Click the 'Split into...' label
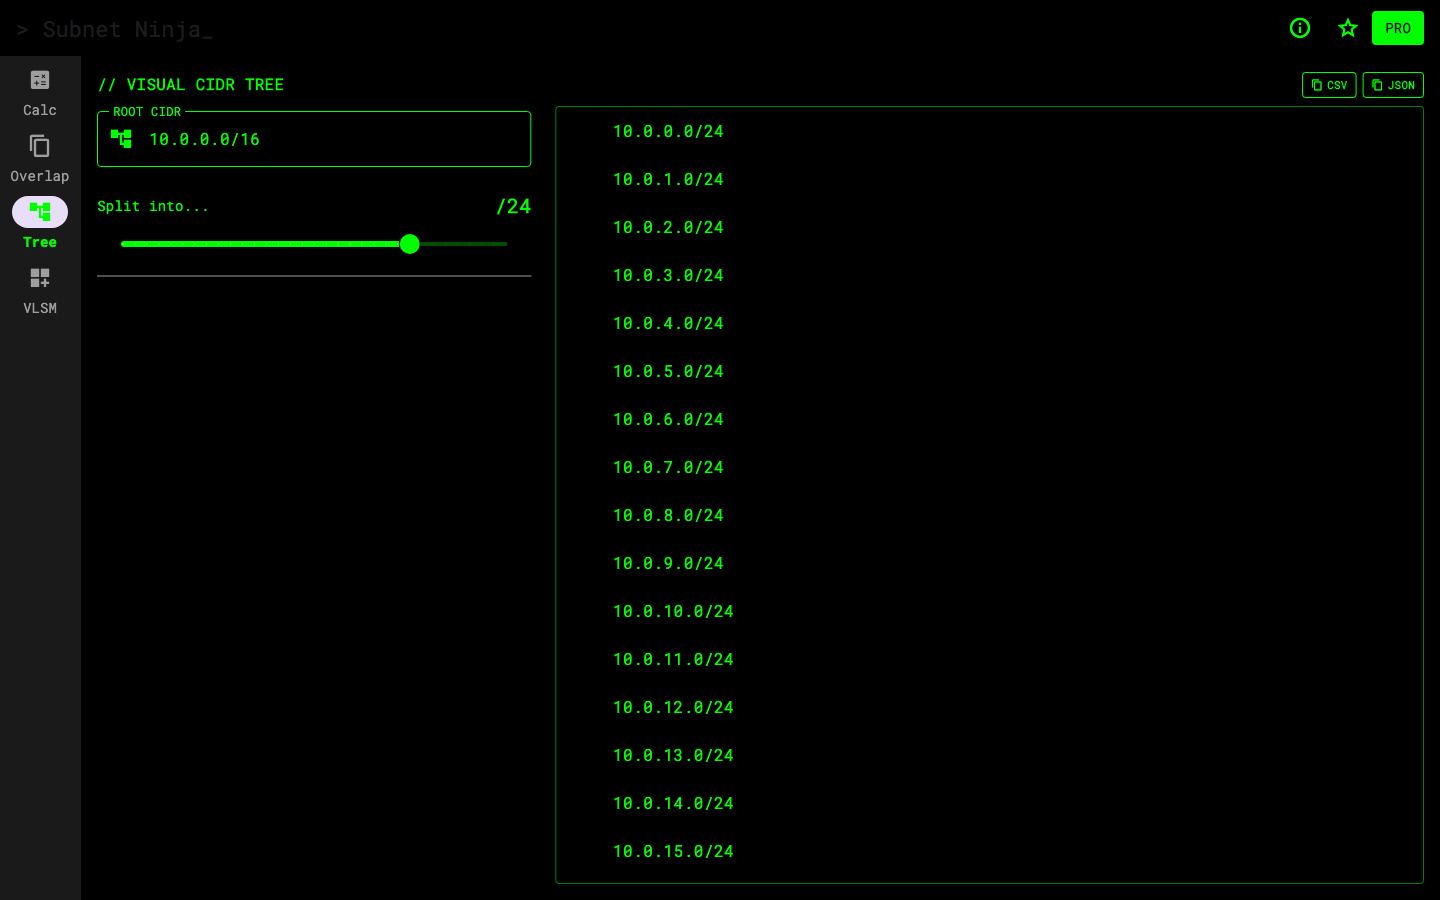 click(153, 206)
